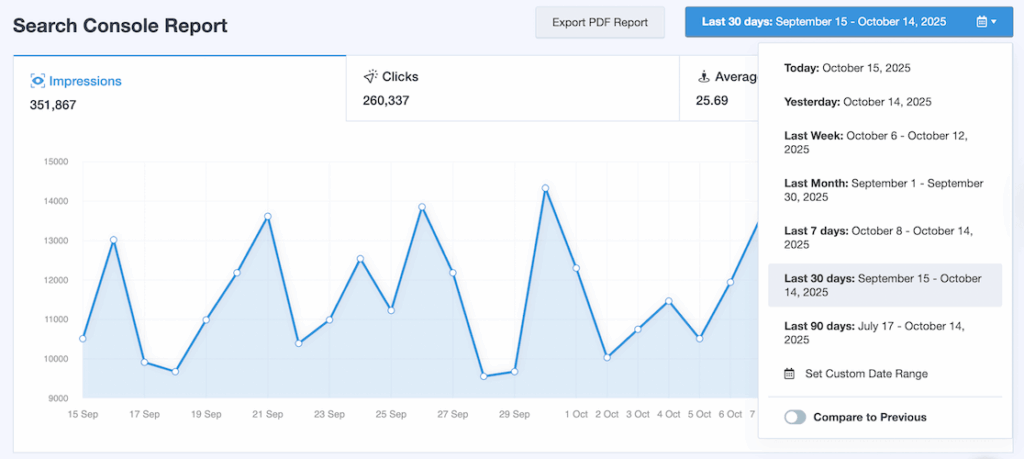The width and height of the screenshot is (1024, 459).
Task: Choose Last Month date range option
Action: 884,190
